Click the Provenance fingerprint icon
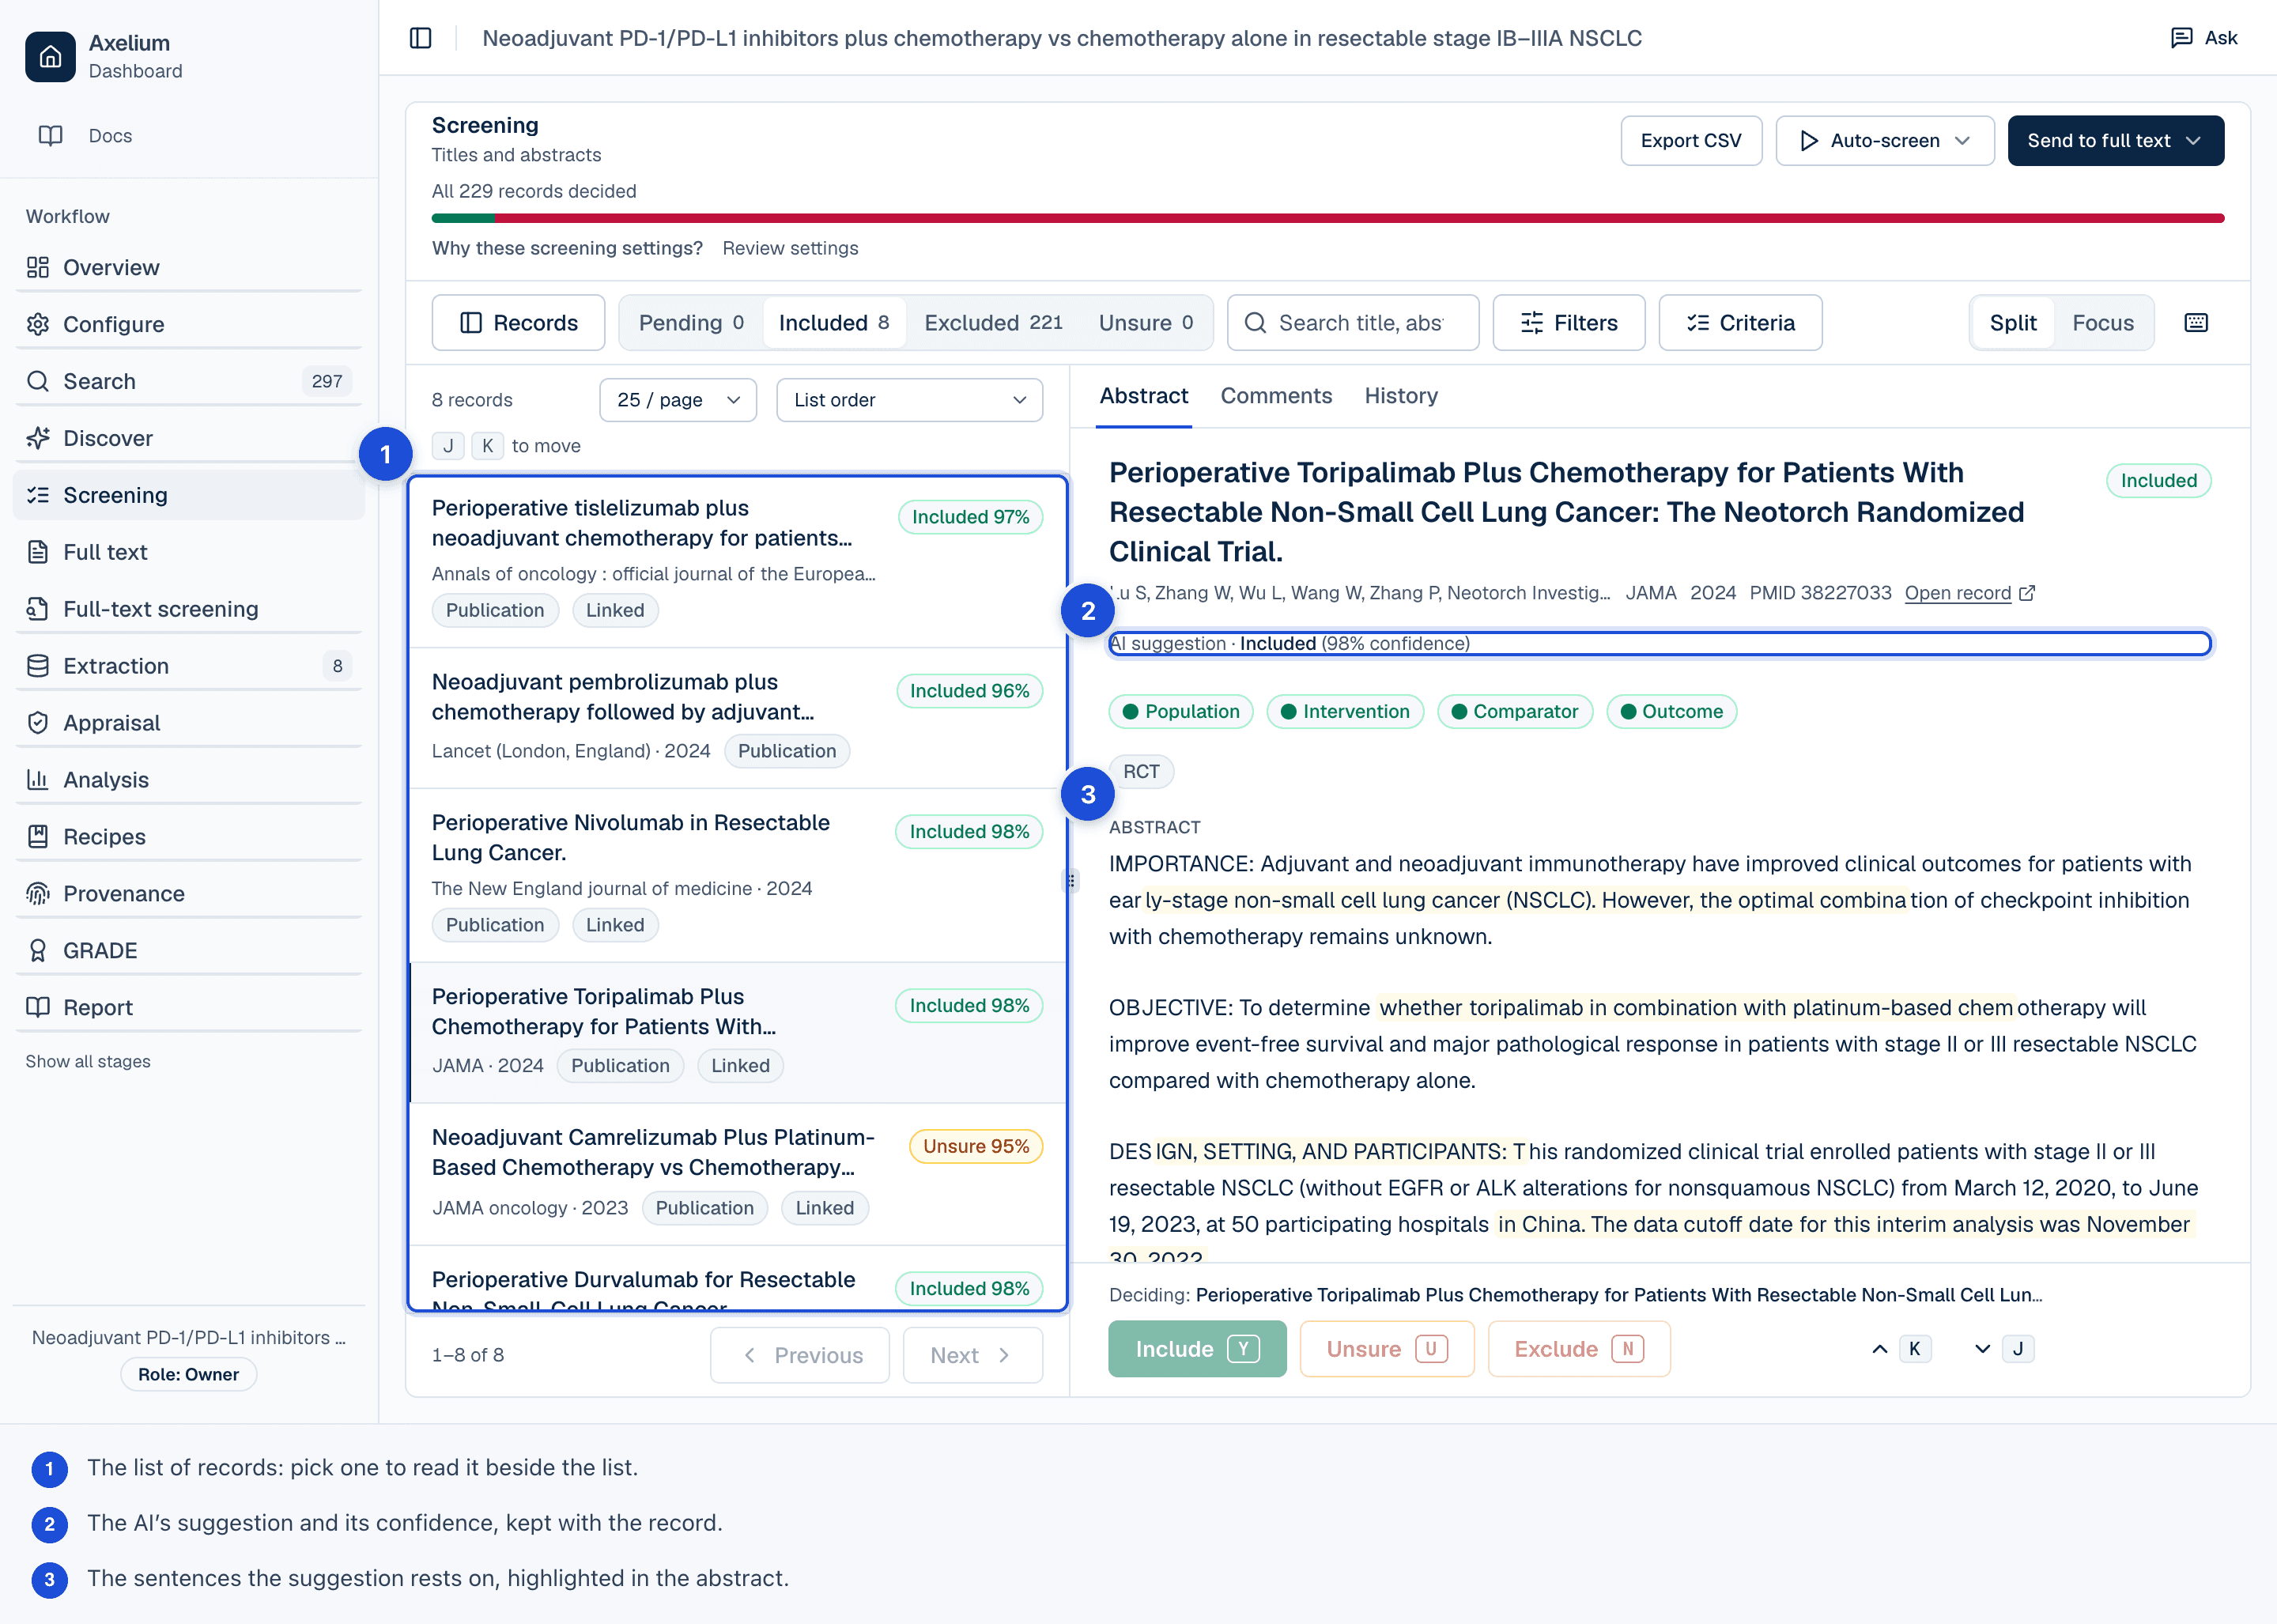2277x1624 pixels. tap(38, 893)
